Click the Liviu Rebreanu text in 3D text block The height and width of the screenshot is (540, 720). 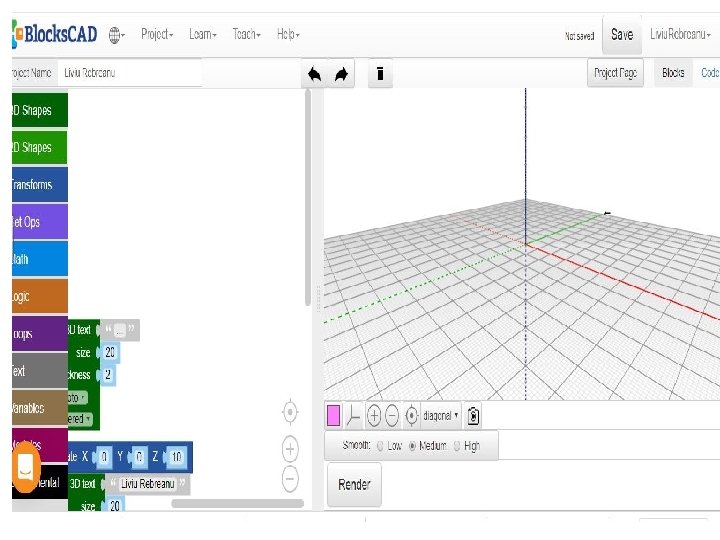(x=148, y=484)
